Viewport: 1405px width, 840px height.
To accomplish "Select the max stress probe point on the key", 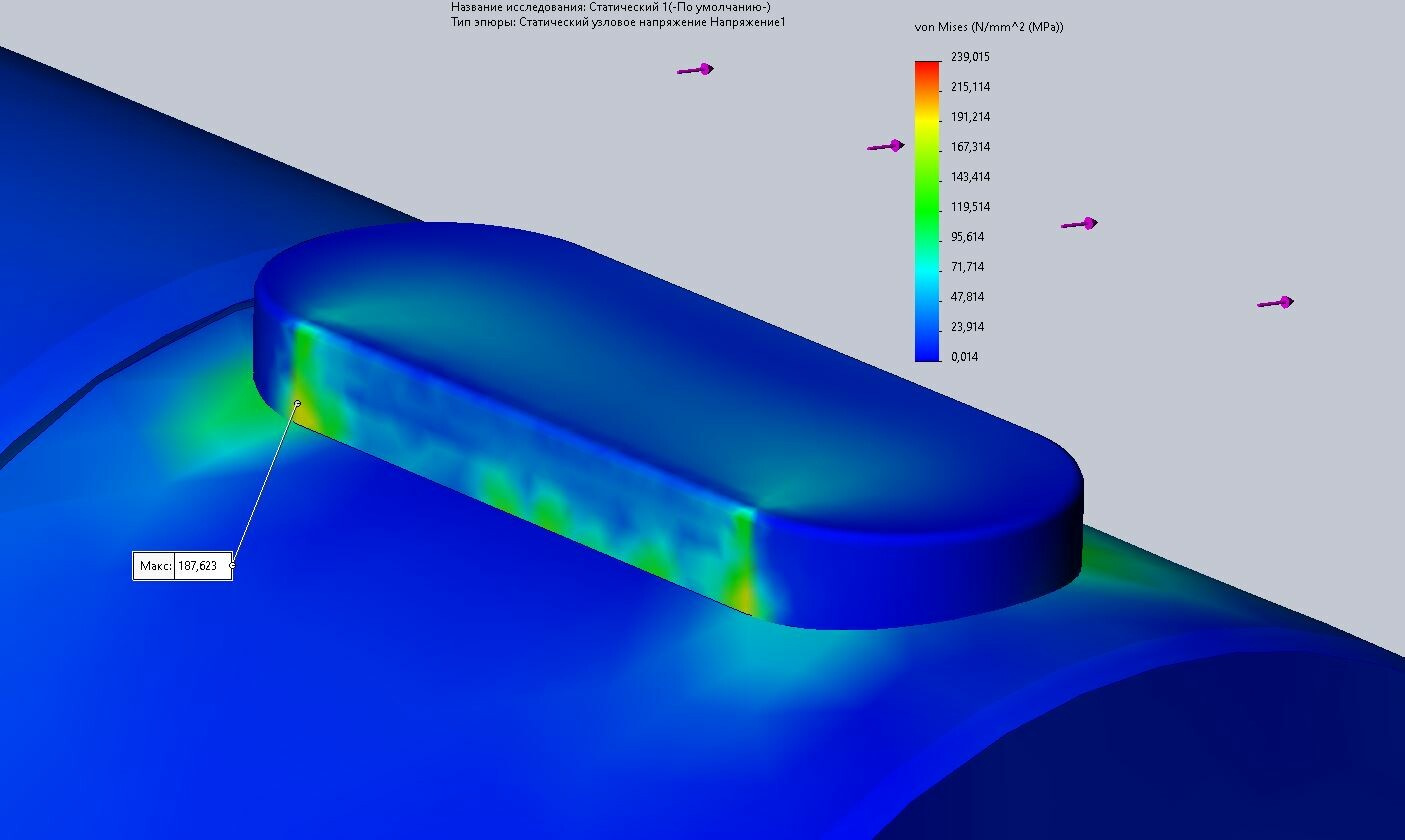I will [297, 403].
